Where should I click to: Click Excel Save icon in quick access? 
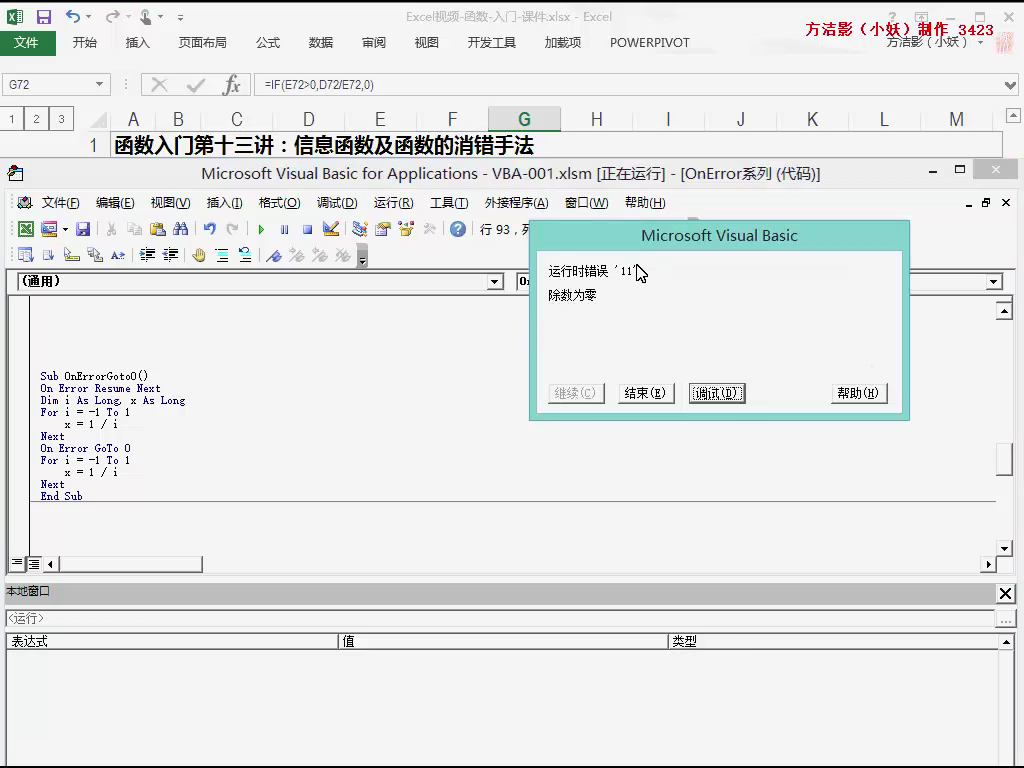coord(44,17)
